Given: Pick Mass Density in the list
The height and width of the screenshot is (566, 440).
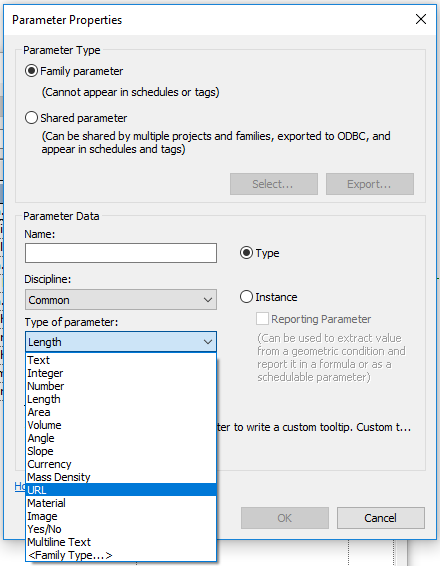Looking at the screenshot, I should tap(121, 477).
